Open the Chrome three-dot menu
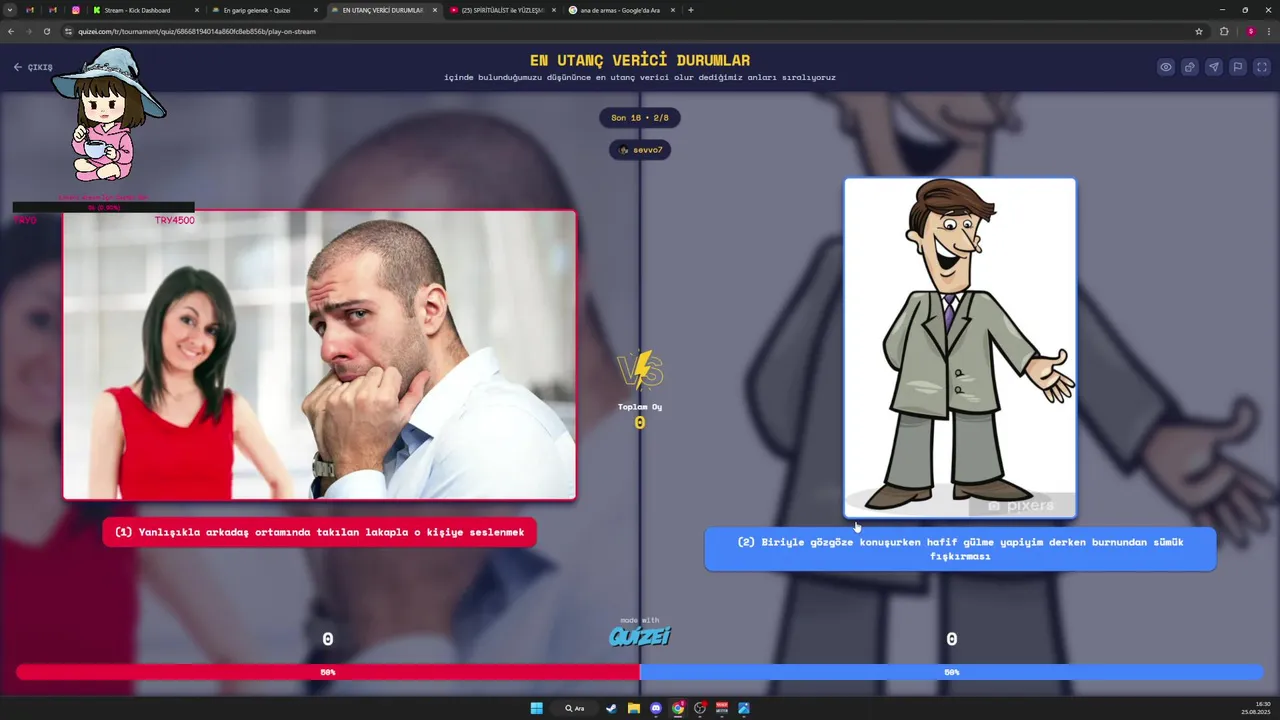1280x720 pixels. [1269, 31]
